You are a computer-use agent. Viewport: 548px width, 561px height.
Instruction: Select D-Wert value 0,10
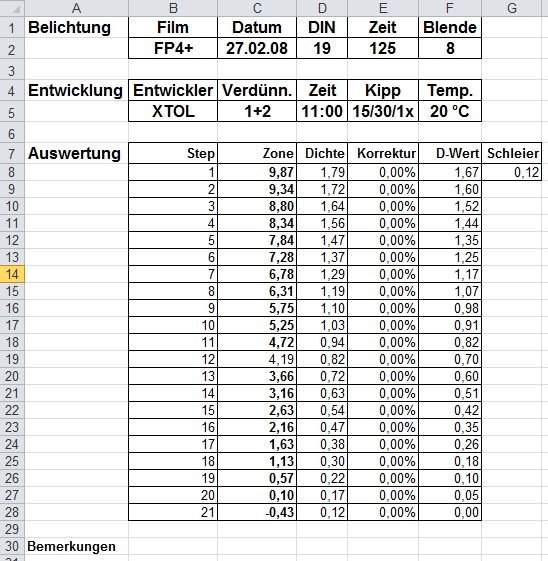pos(450,478)
